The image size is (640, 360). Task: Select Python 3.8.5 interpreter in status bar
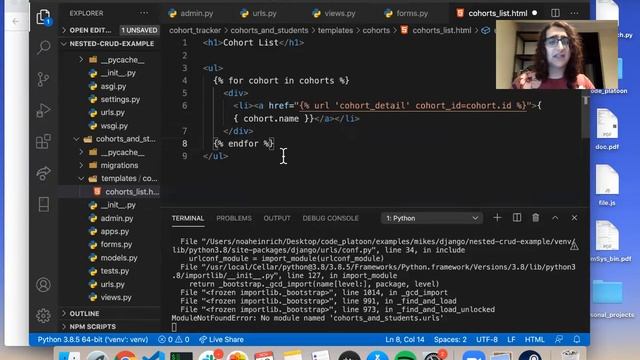click(93, 340)
